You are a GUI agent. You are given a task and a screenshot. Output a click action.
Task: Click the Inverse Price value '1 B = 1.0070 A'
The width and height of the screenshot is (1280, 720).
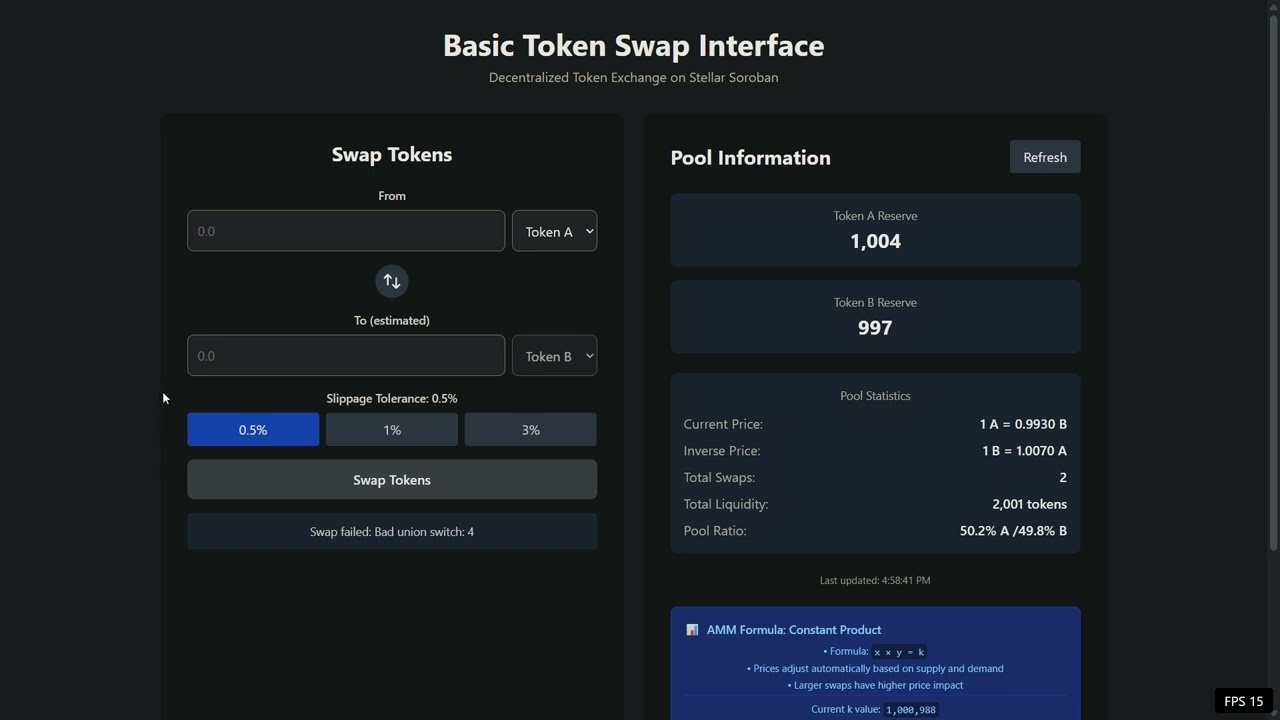click(x=1024, y=451)
